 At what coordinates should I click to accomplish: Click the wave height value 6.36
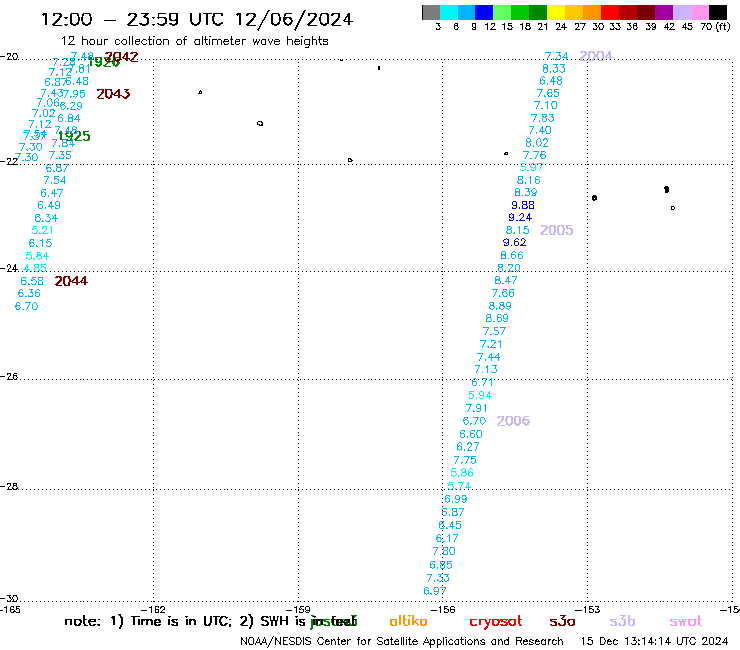pyautogui.click(x=29, y=294)
